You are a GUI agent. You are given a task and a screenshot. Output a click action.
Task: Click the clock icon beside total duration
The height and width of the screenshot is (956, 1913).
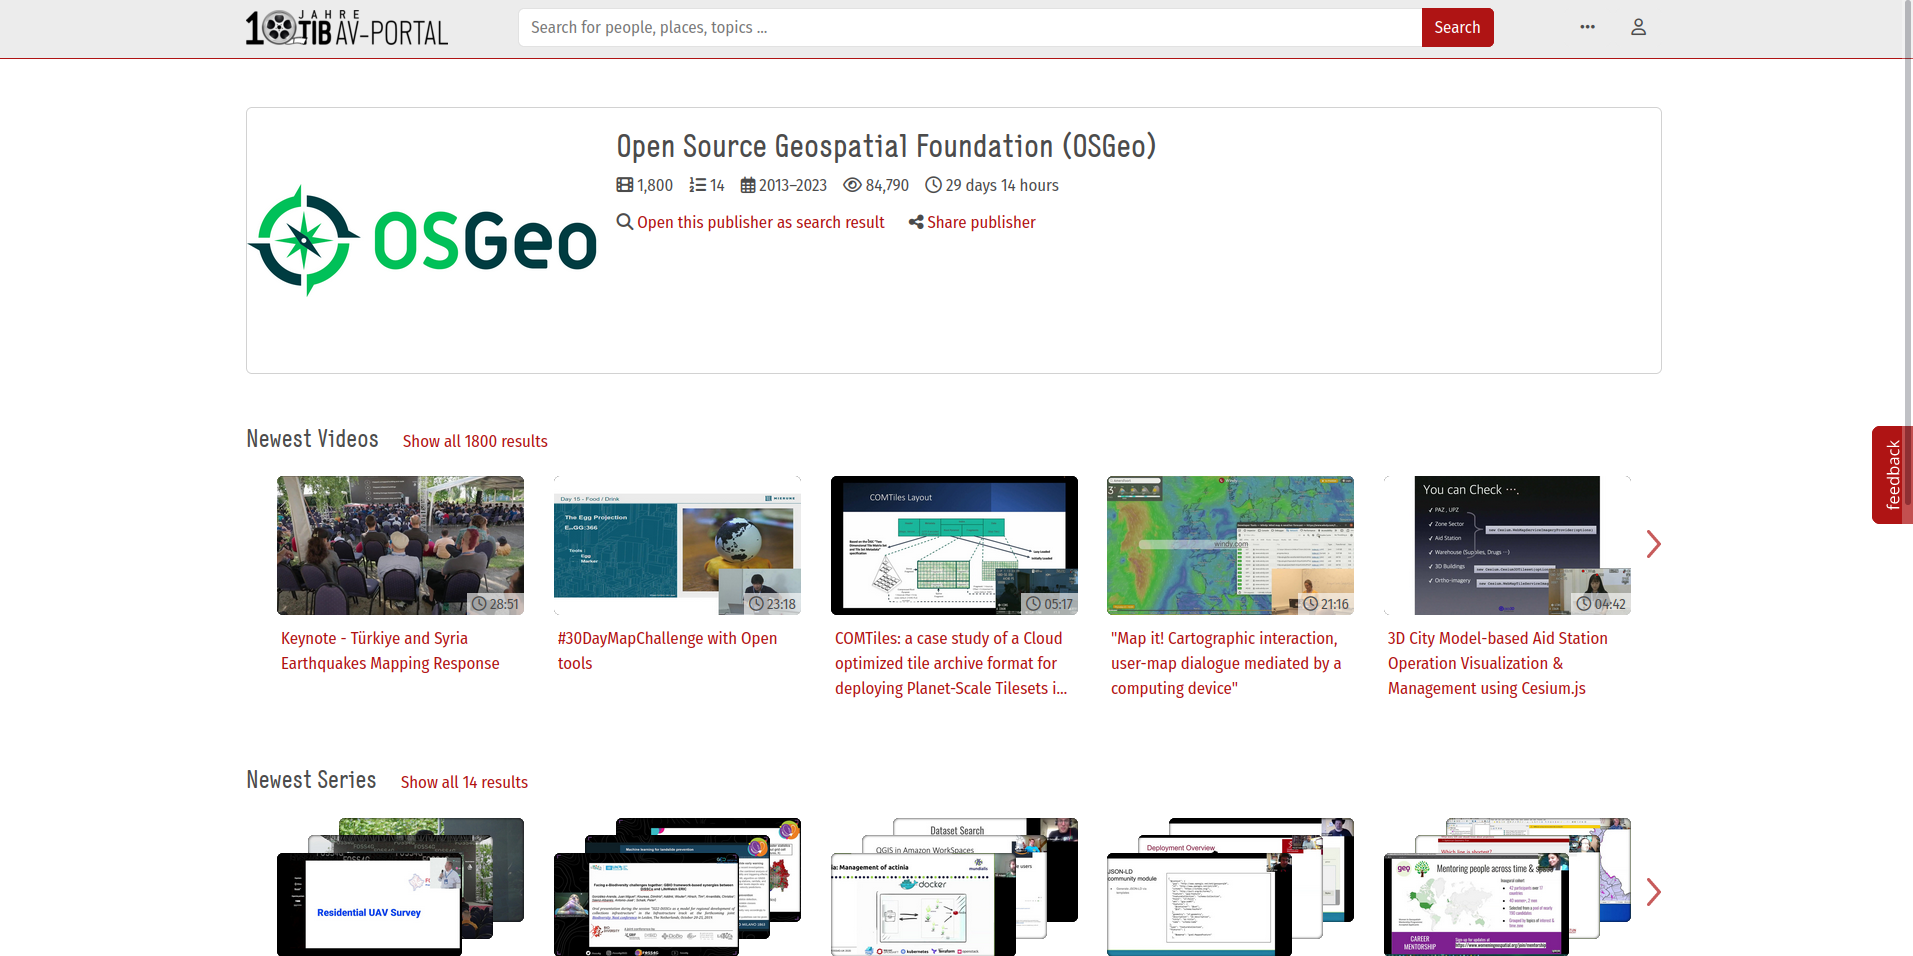pos(933,185)
